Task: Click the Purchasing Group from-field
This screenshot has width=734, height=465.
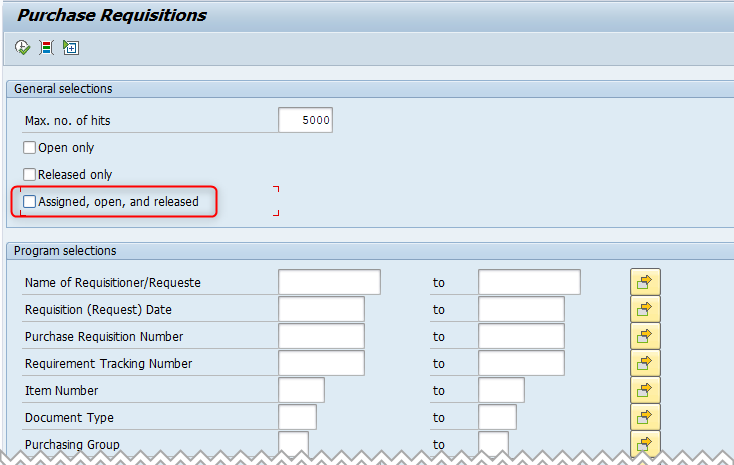Action: coord(293,441)
